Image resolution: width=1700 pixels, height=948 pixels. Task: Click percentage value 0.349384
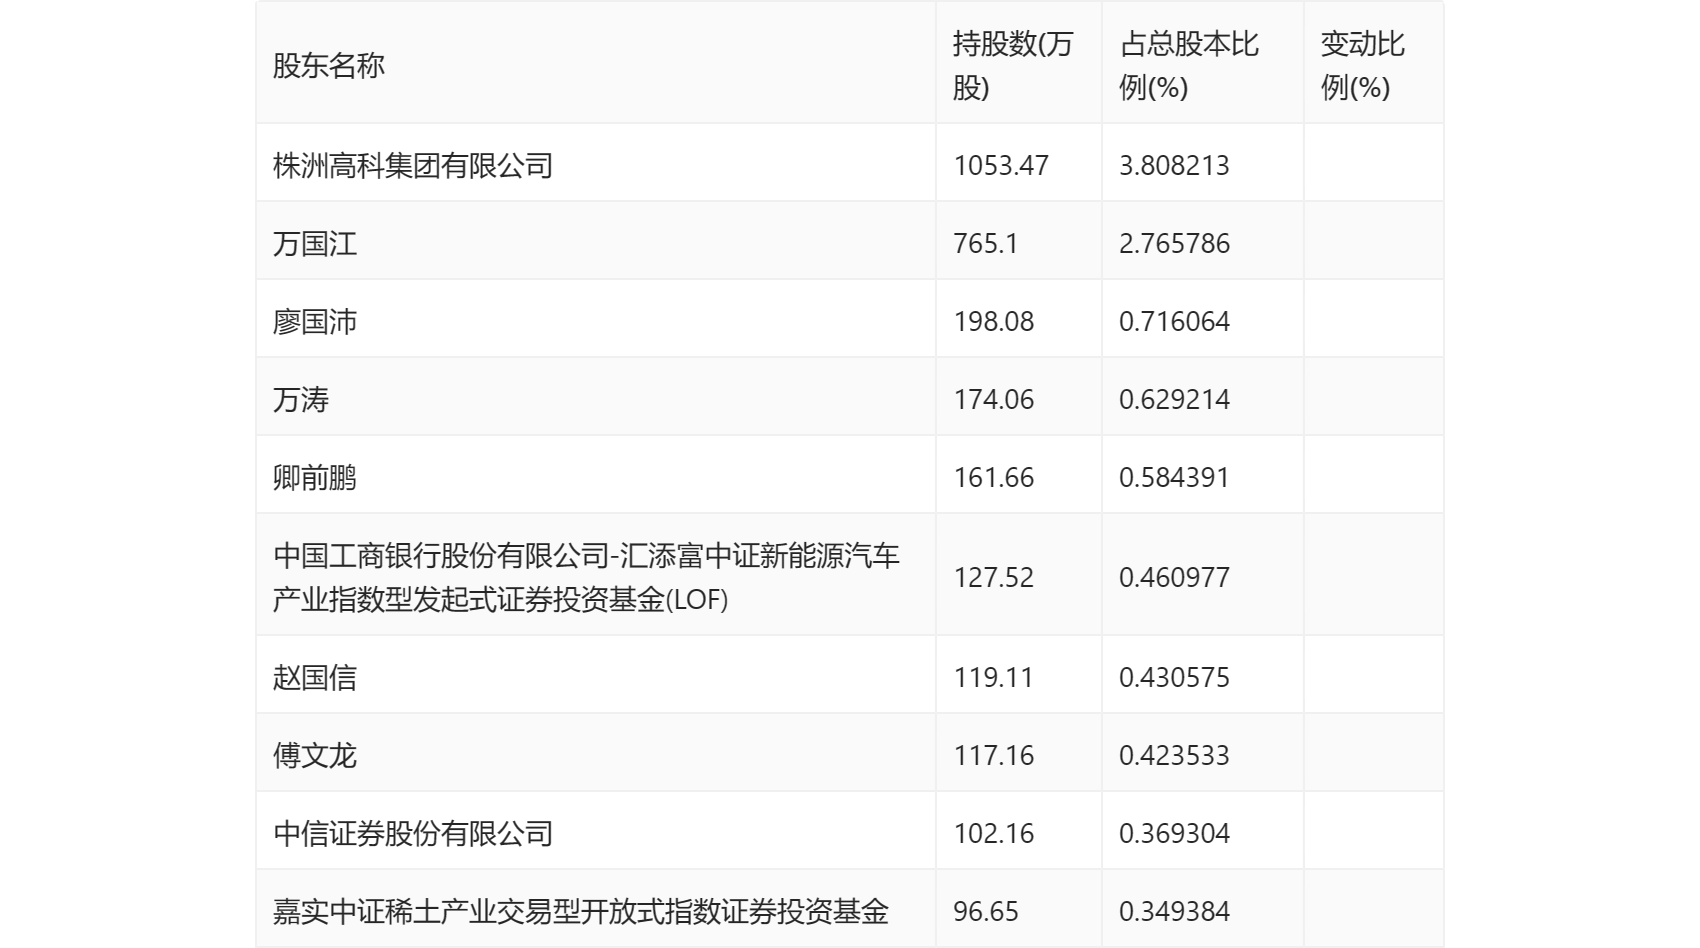coord(1174,911)
